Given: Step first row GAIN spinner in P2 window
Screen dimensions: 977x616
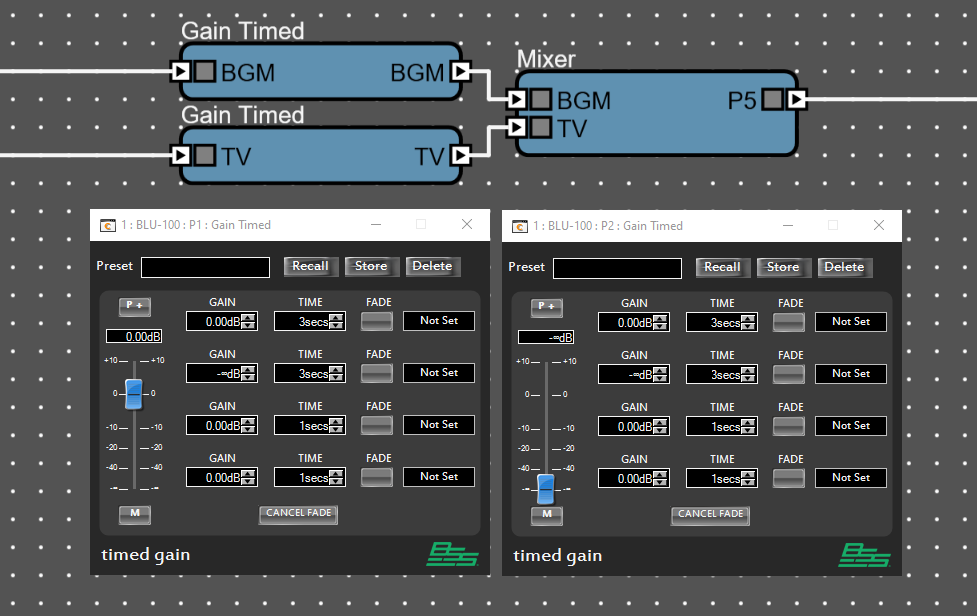Looking at the screenshot, I should click(660, 323).
